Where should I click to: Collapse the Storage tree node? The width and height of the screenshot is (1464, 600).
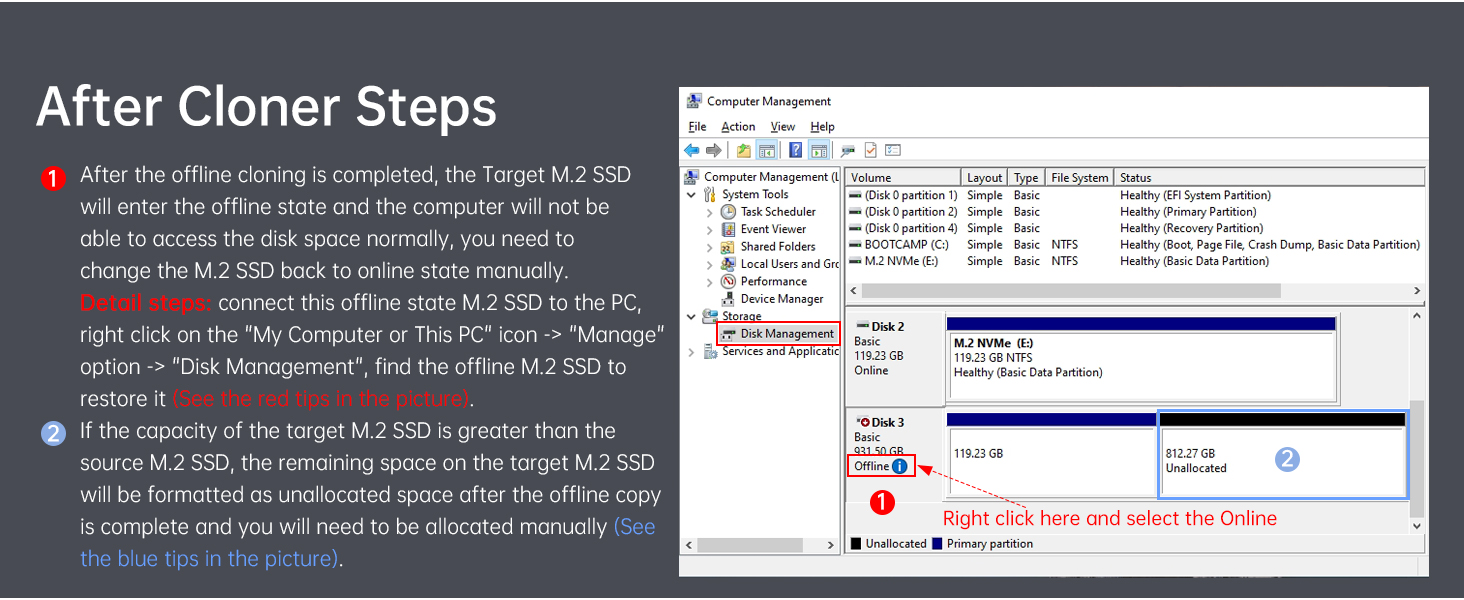[692, 317]
